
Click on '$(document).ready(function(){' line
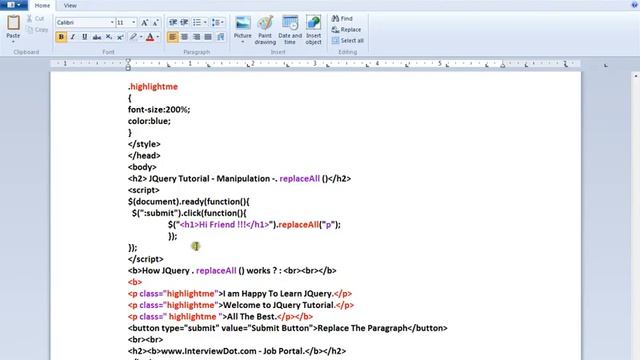coord(189,202)
